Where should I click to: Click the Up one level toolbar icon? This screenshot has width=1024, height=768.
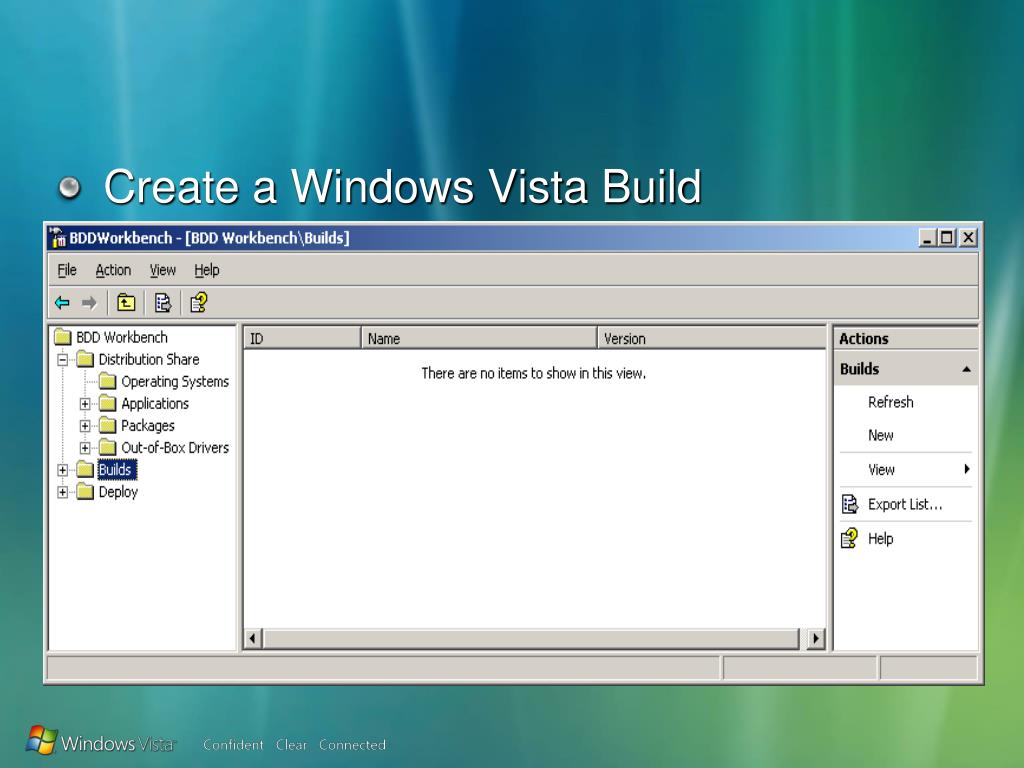(x=125, y=302)
